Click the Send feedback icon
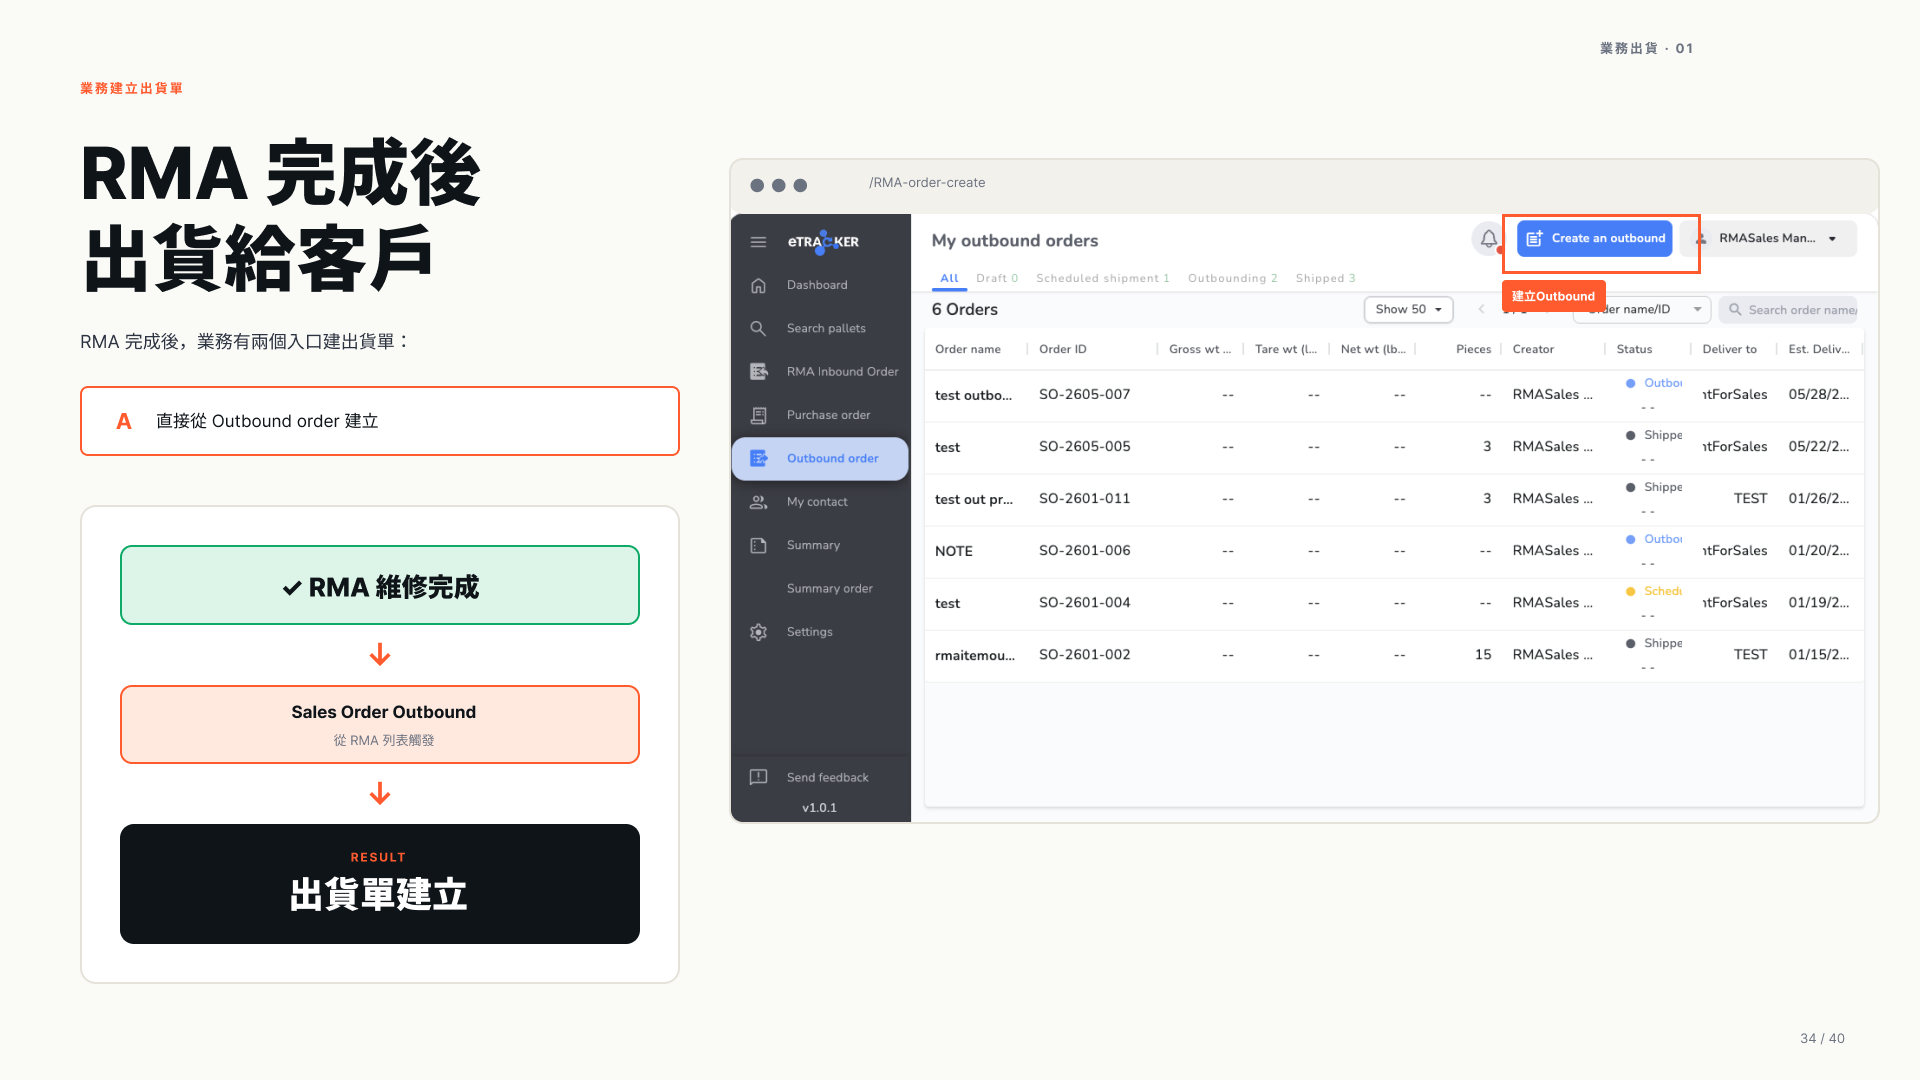This screenshot has width=1920, height=1080. tap(758, 777)
